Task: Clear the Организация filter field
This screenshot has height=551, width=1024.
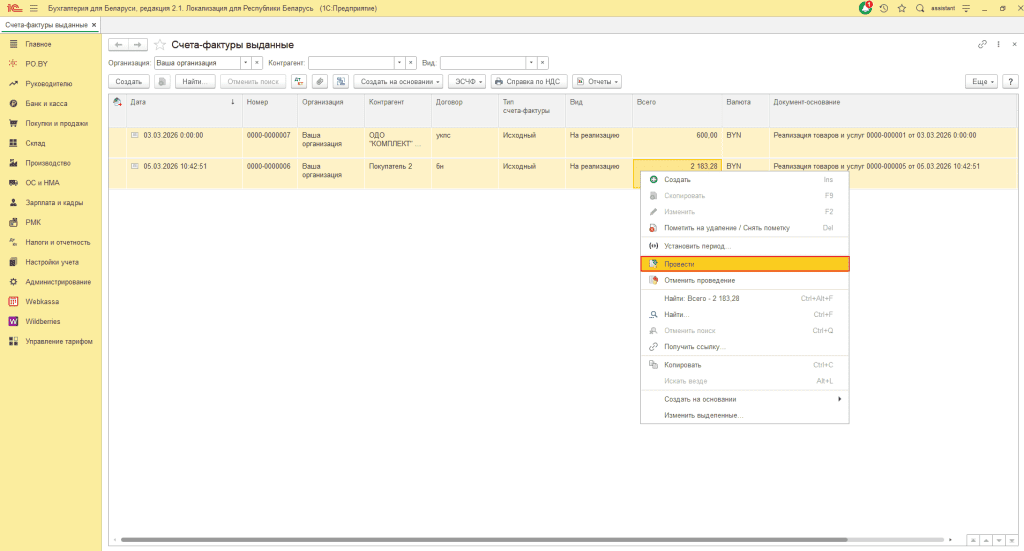Action: click(257, 62)
